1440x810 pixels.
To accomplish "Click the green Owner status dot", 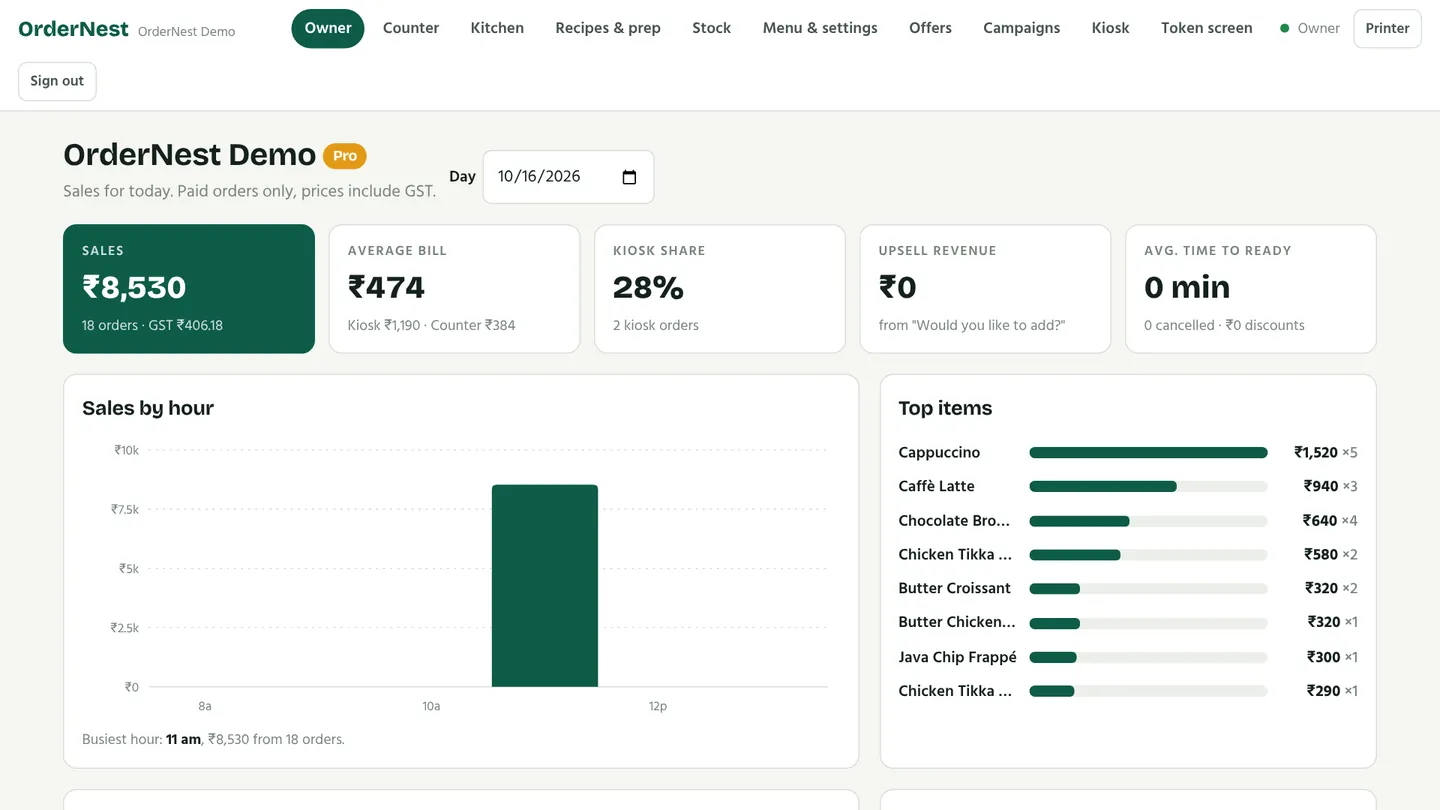I will coord(1285,29).
